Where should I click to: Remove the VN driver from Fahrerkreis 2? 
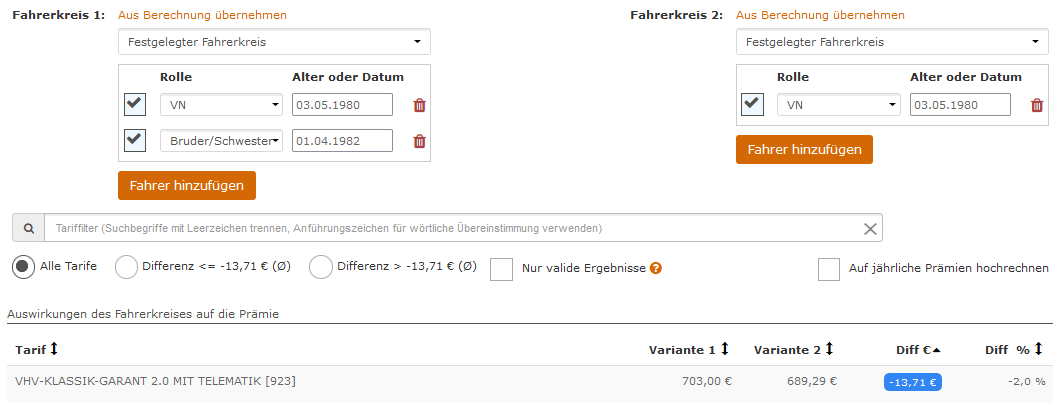(x=1037, y=105)
